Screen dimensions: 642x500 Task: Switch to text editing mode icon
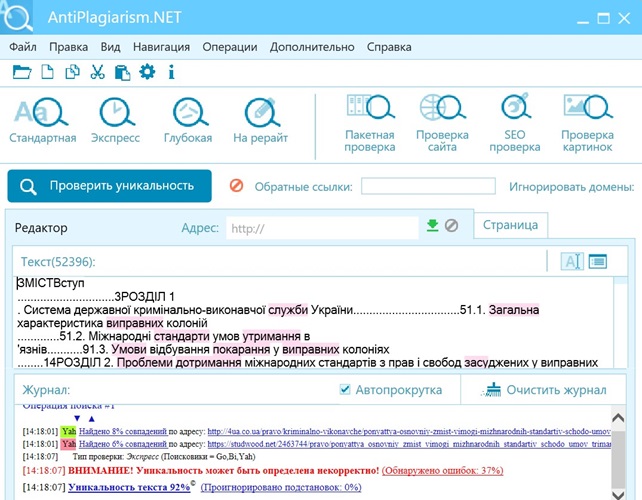[572, 261]
